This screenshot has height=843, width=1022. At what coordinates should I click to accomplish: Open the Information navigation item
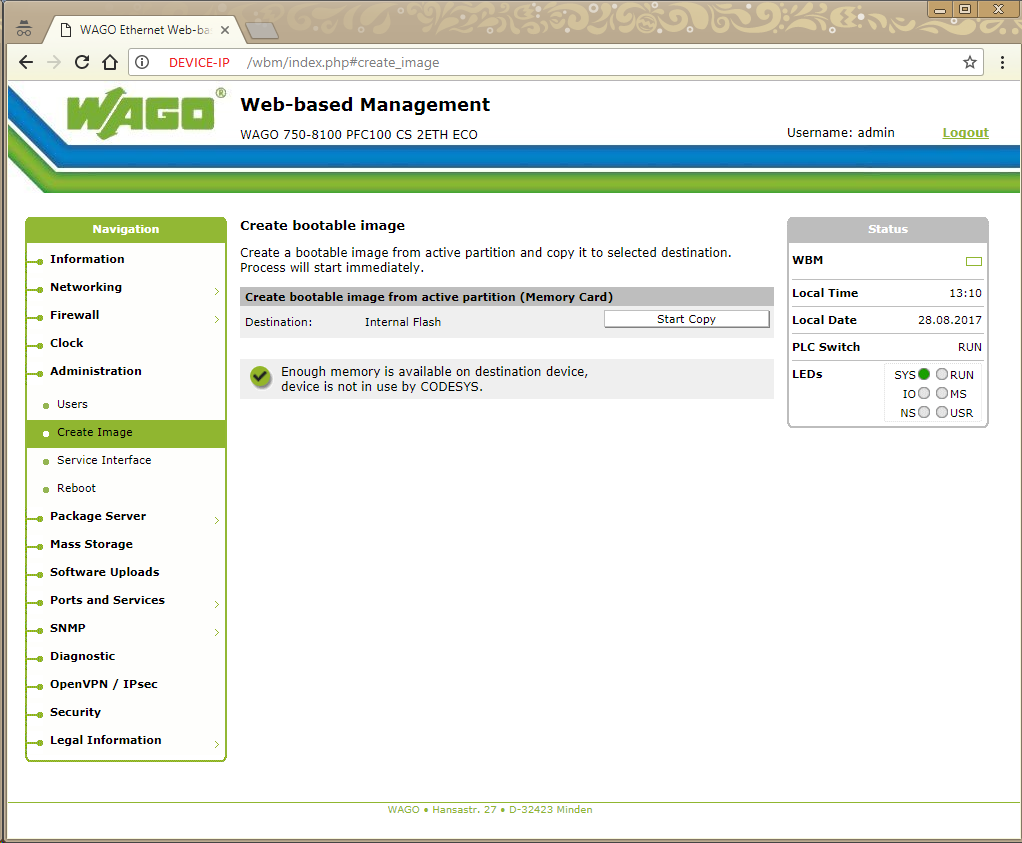click(87, 259)
